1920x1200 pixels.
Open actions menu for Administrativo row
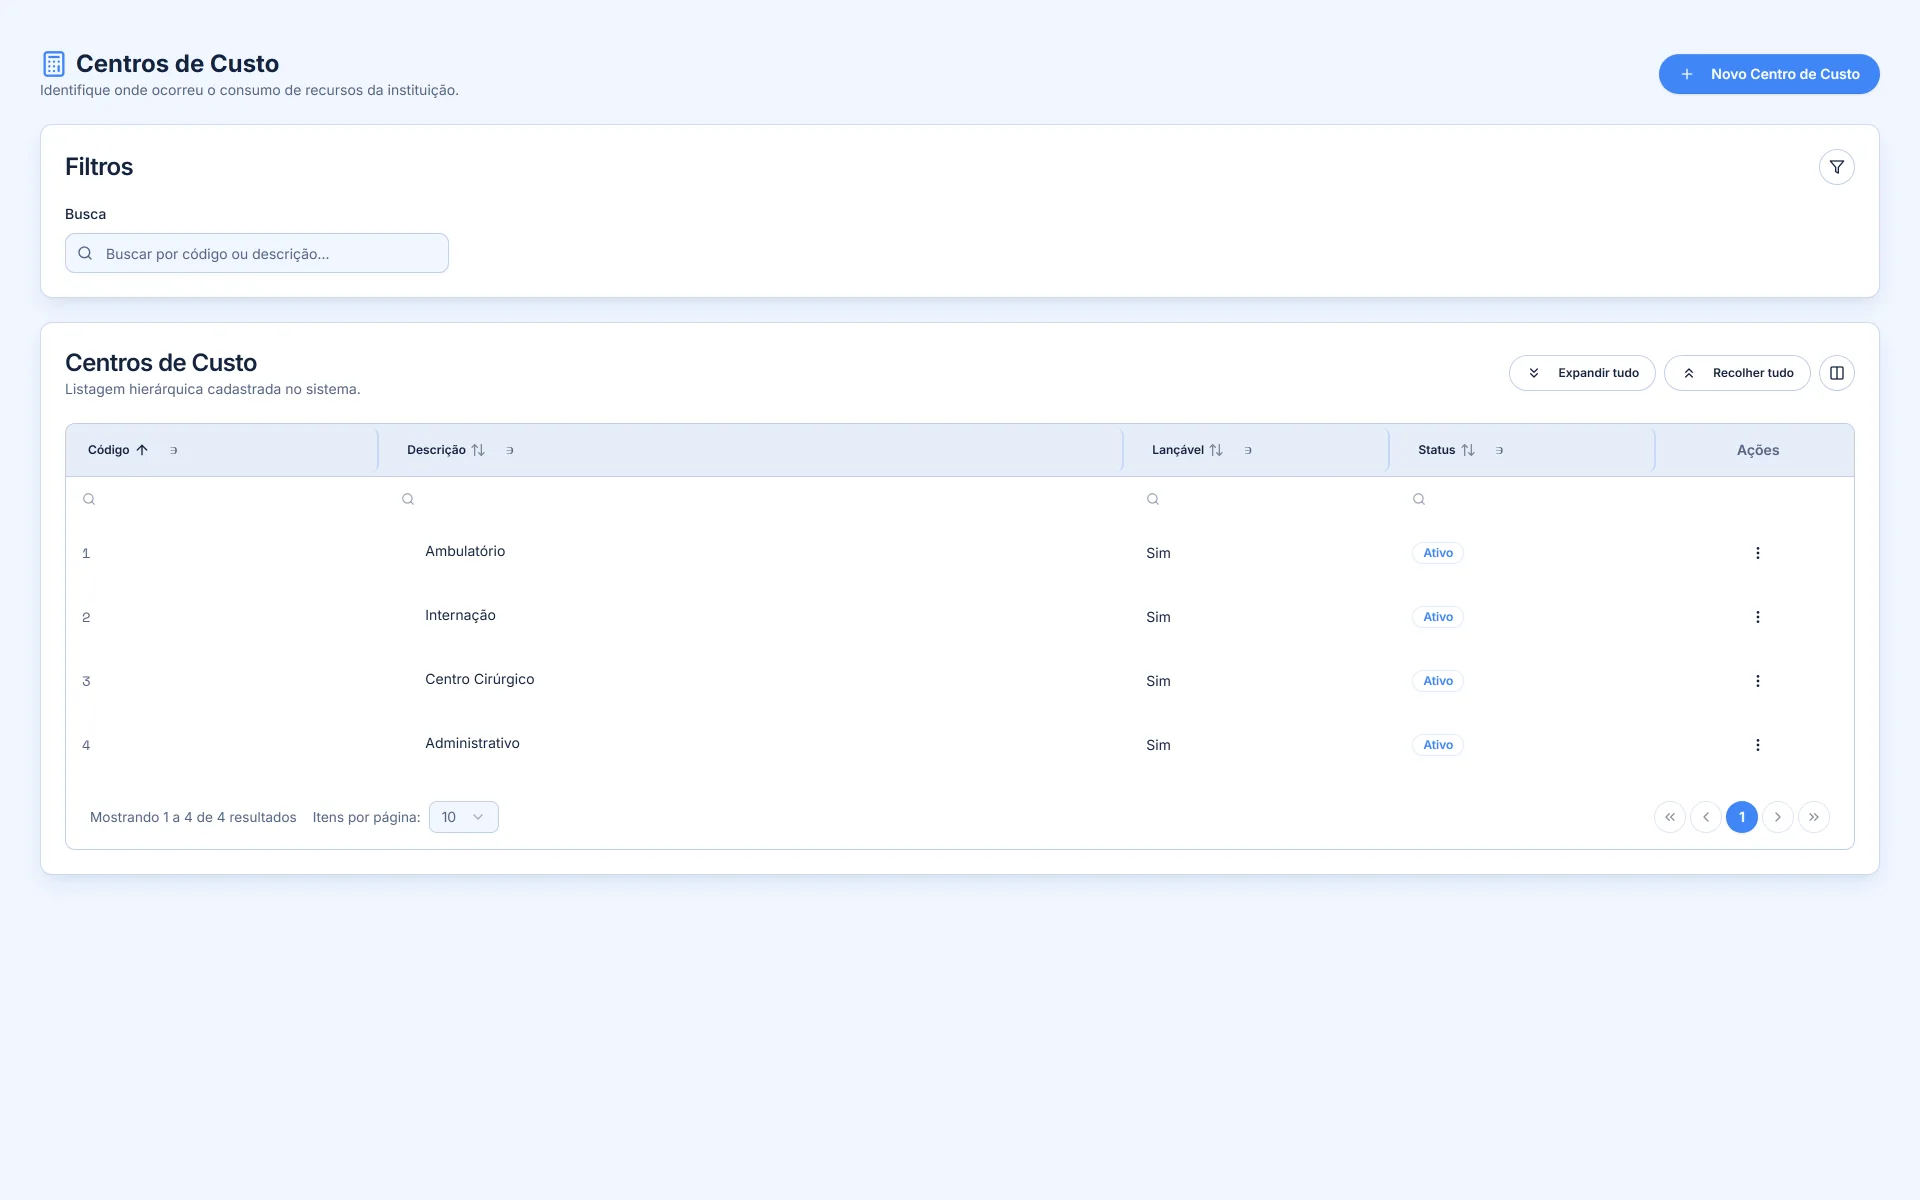(1757, 745)
